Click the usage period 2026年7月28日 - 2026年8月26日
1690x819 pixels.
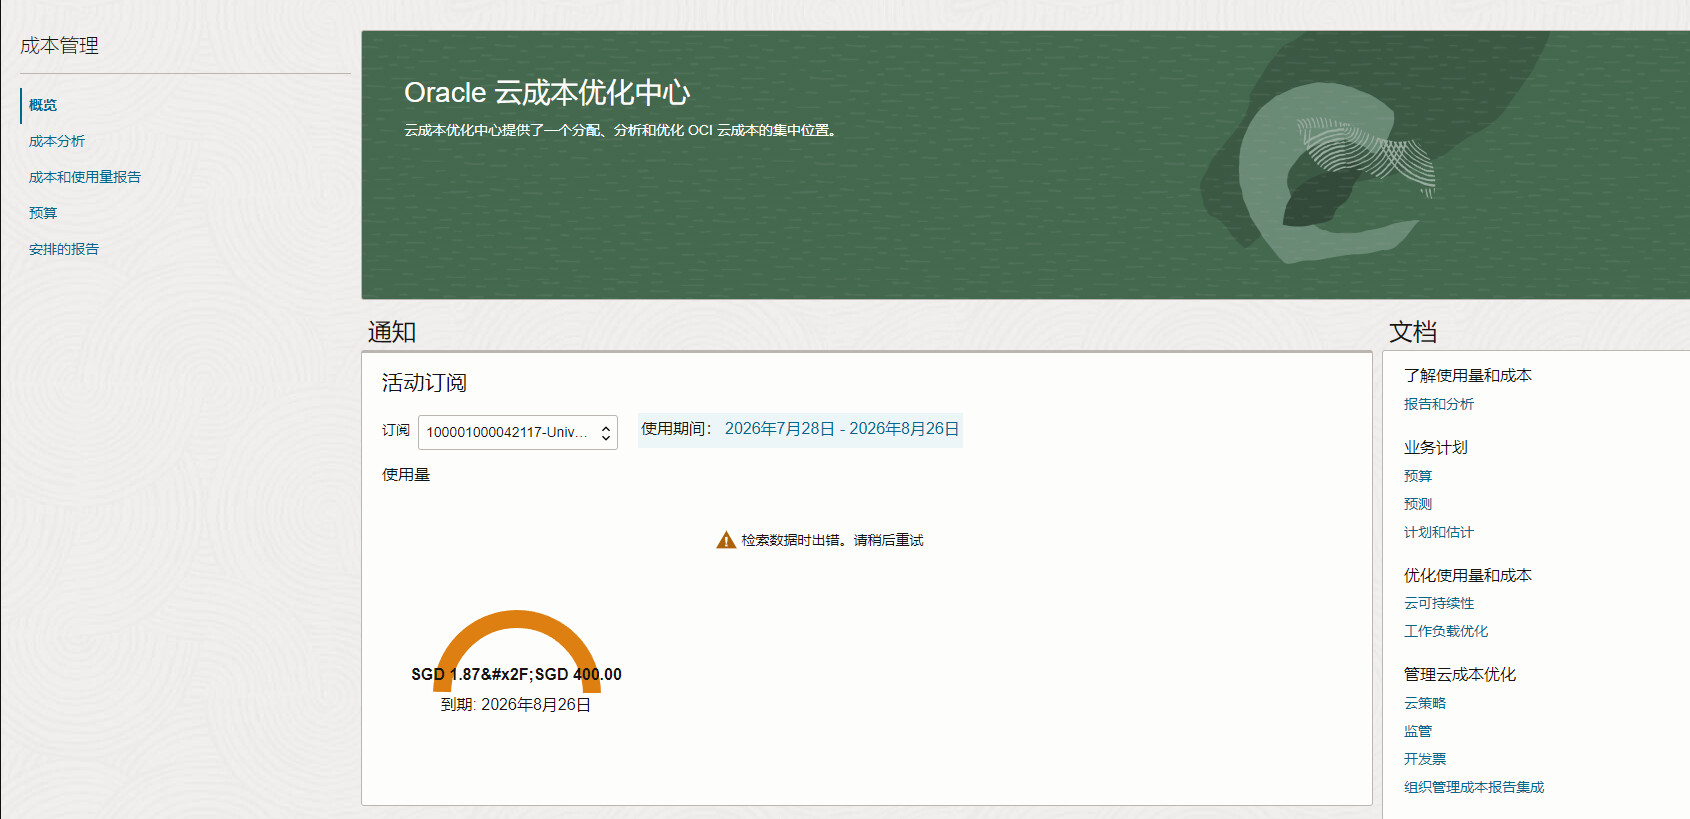tap(842, 429)
